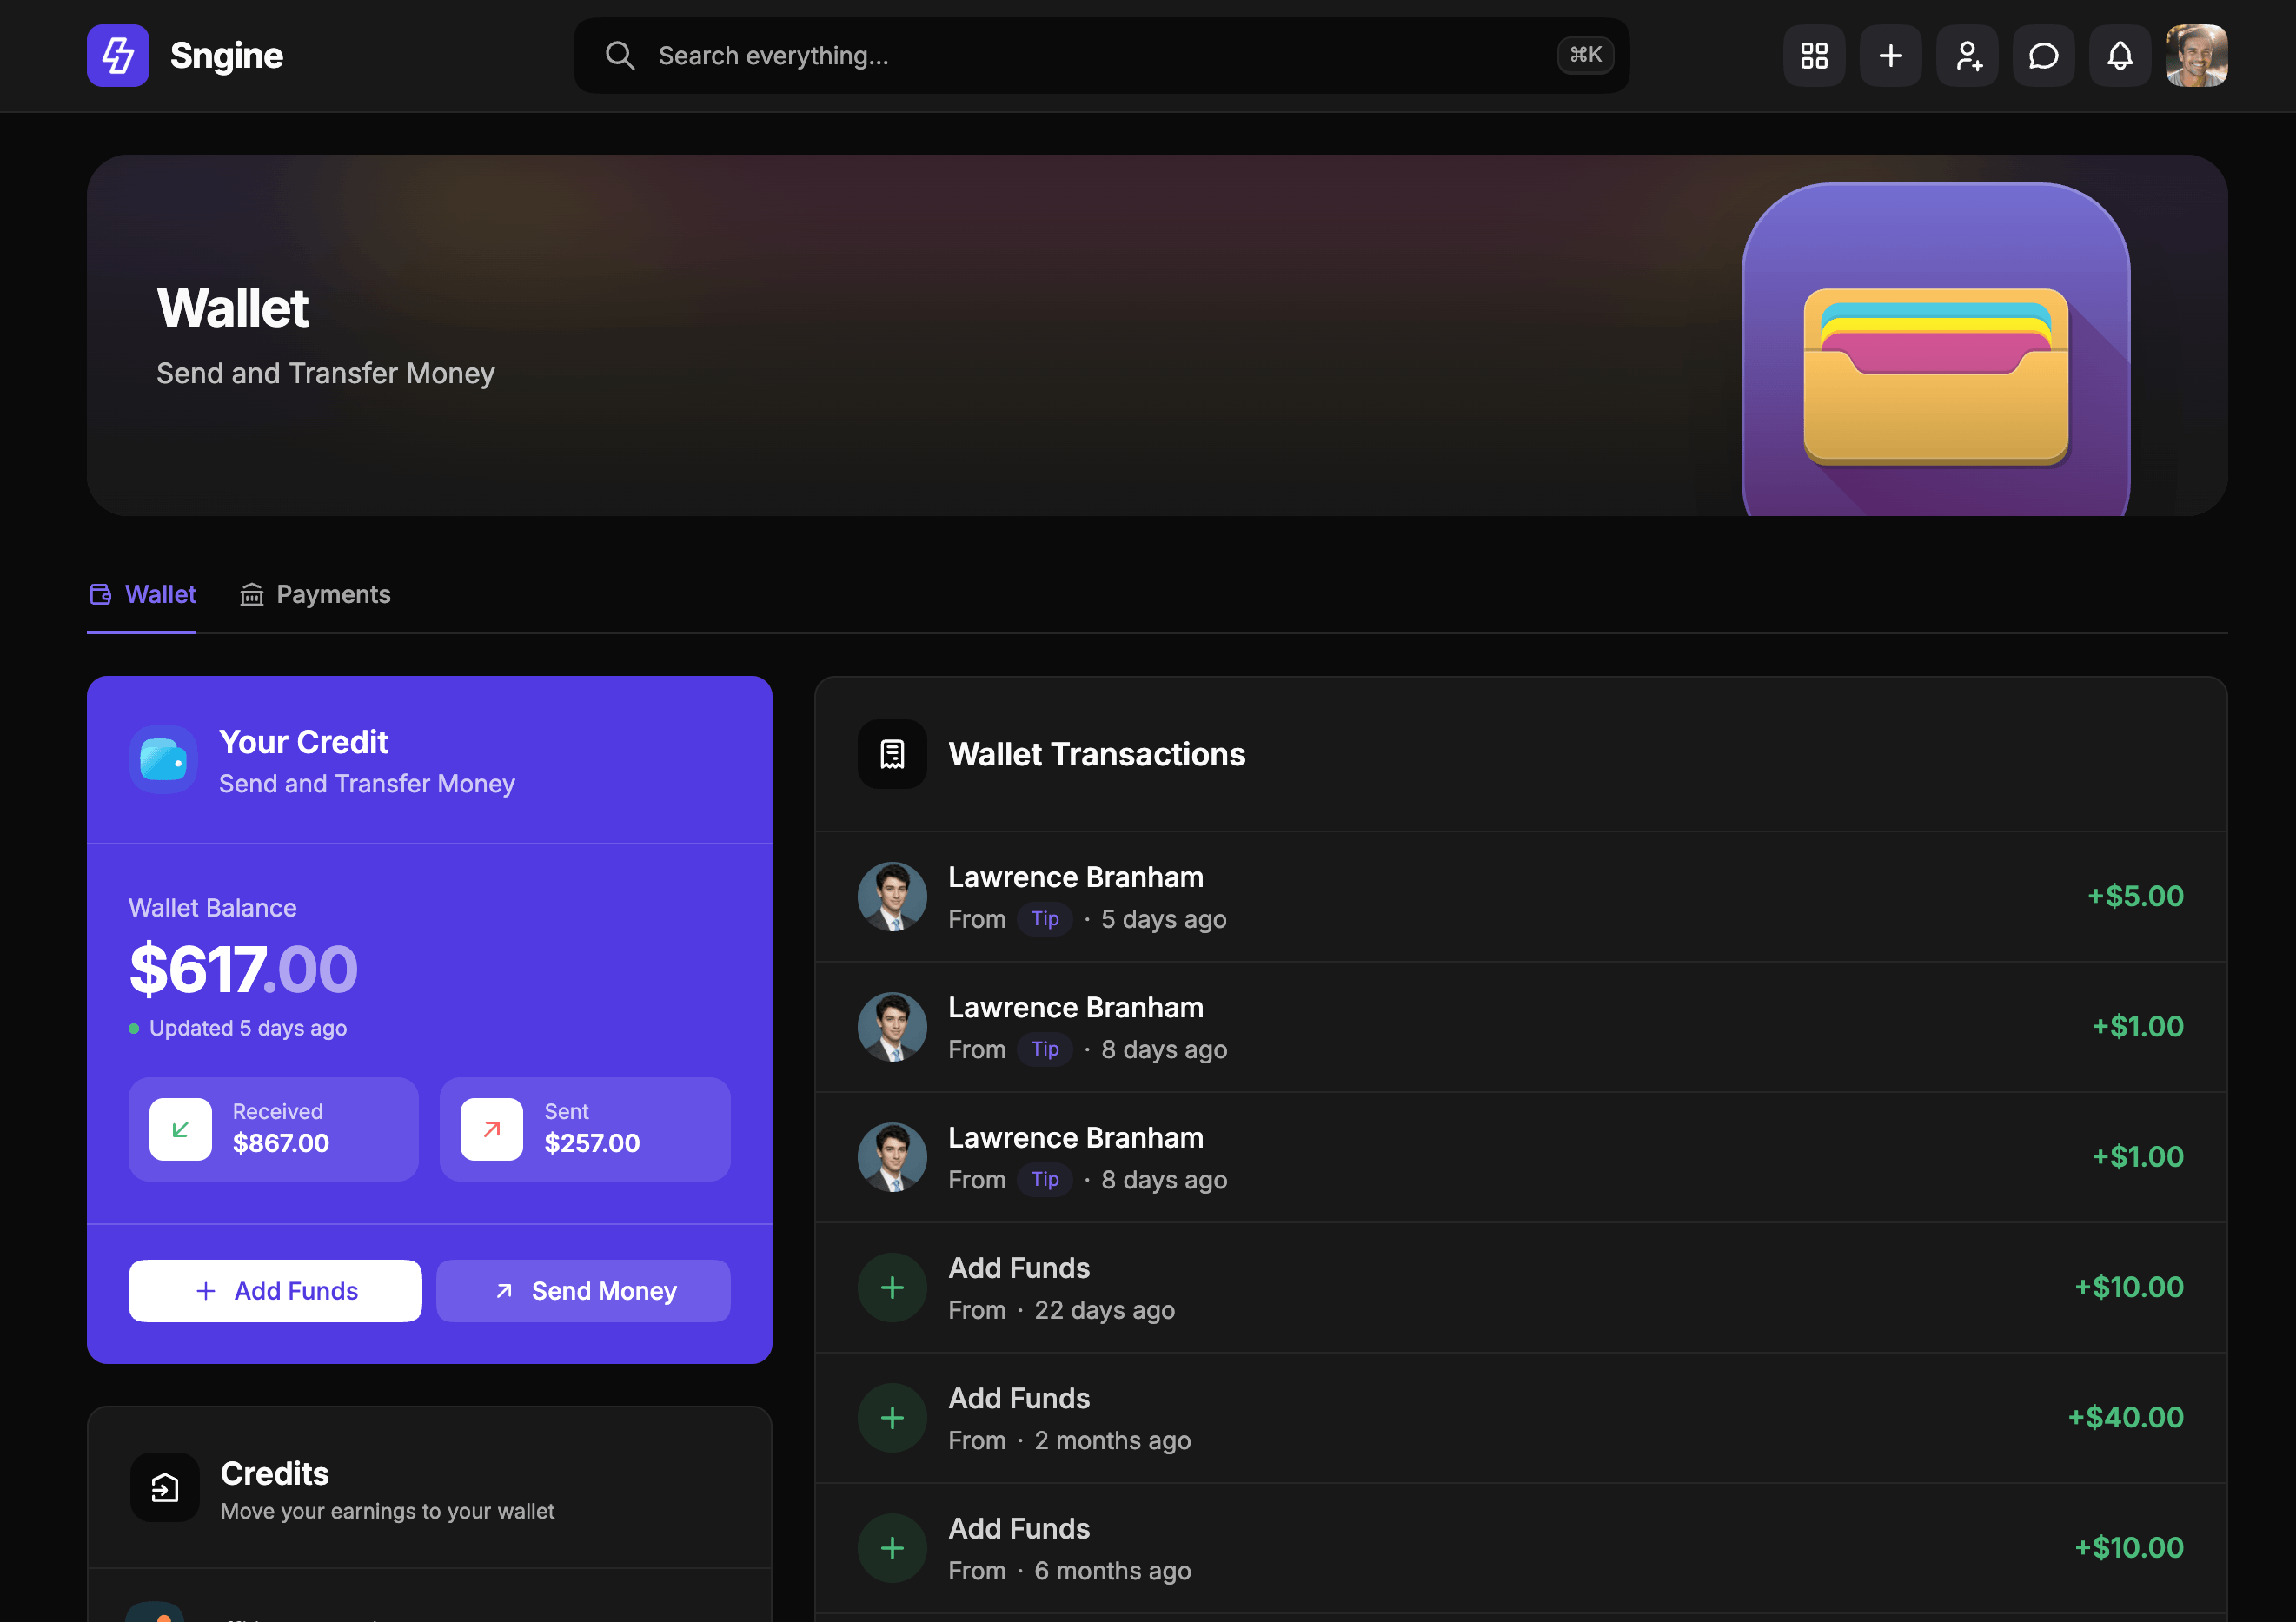Click the Tip tag on first transaction
2296x1622 pixels.
coord(1045,919)
